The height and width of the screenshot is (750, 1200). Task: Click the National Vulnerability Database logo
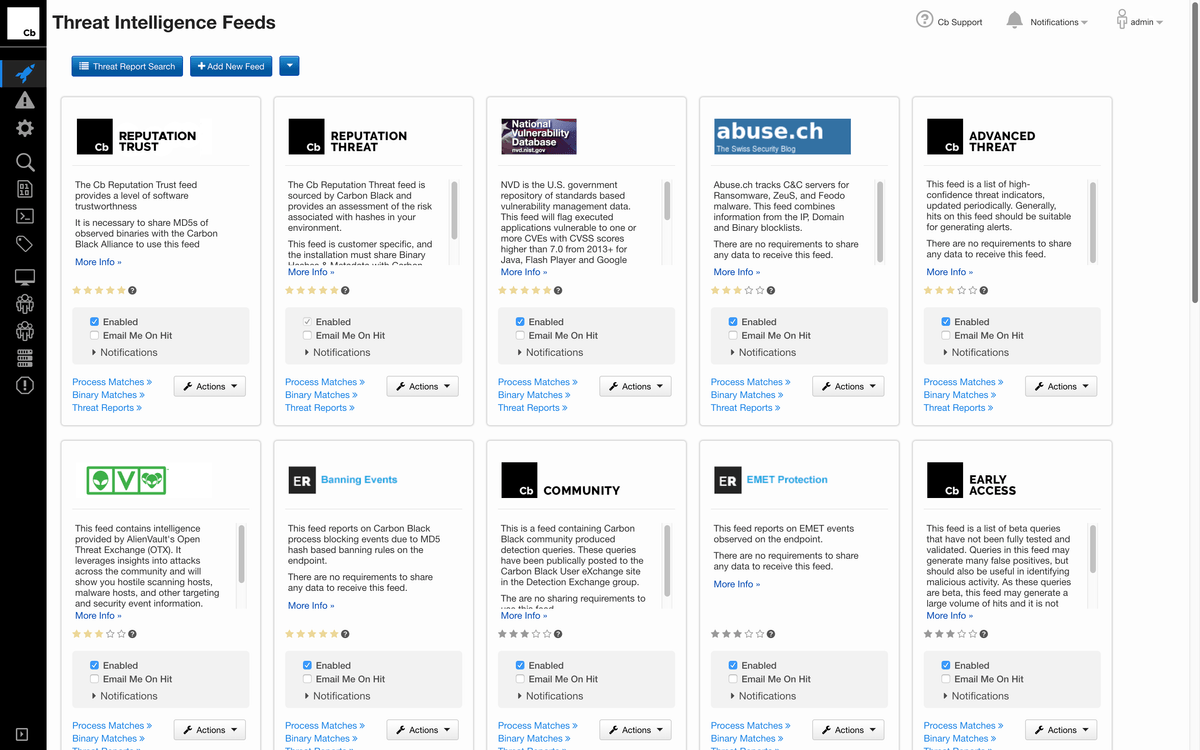point(539,136)
